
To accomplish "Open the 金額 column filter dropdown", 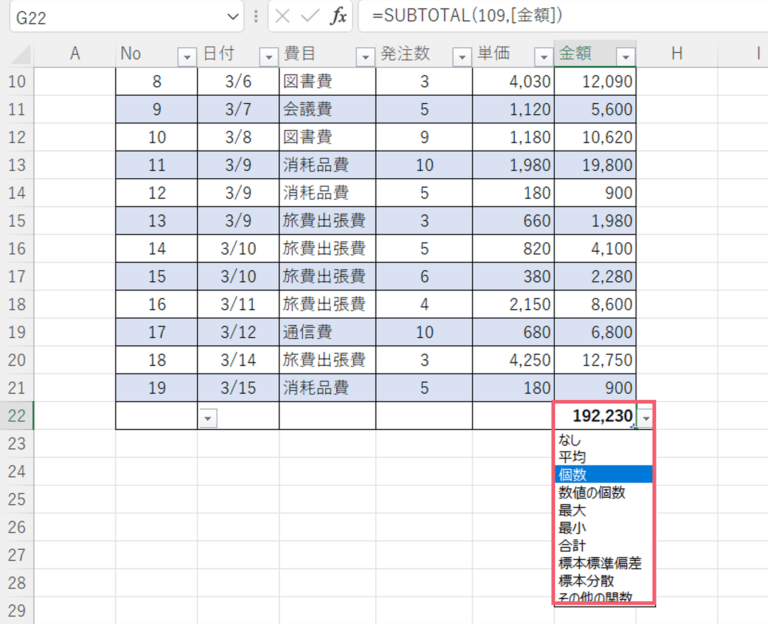I will tap(625, 56).
